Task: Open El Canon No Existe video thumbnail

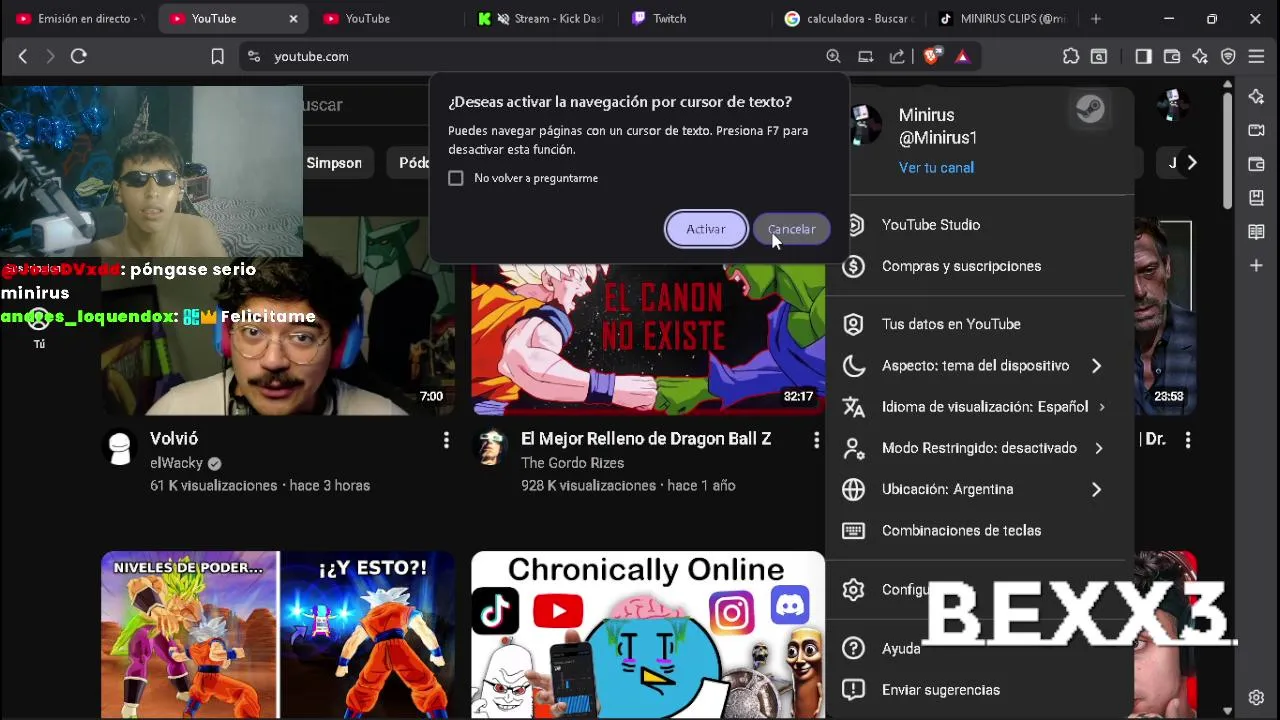Action: click(648, 338)
